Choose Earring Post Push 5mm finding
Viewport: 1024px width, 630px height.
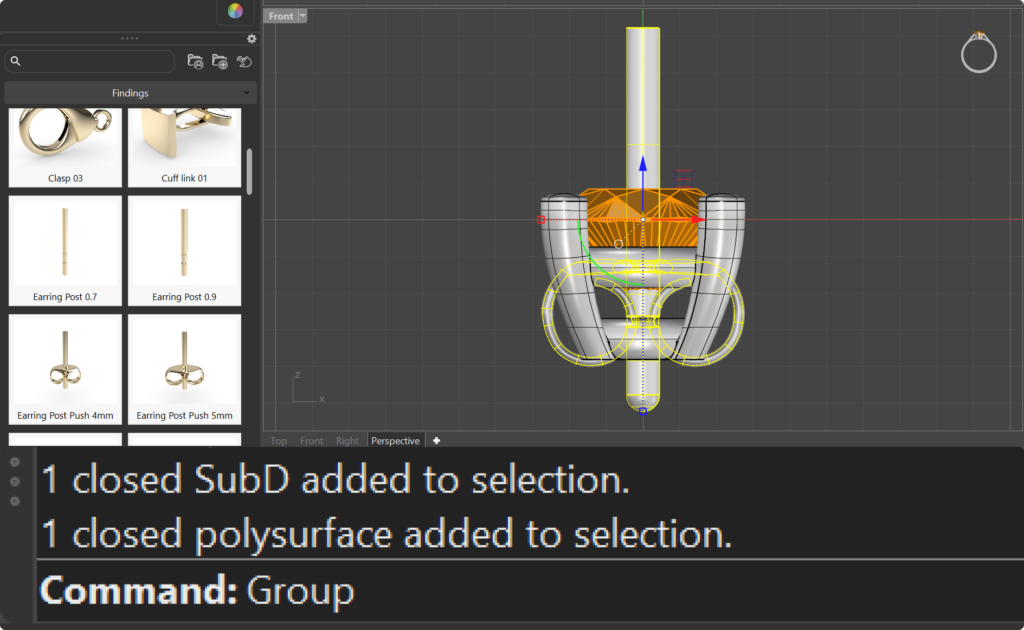click(x=184, y=370)
